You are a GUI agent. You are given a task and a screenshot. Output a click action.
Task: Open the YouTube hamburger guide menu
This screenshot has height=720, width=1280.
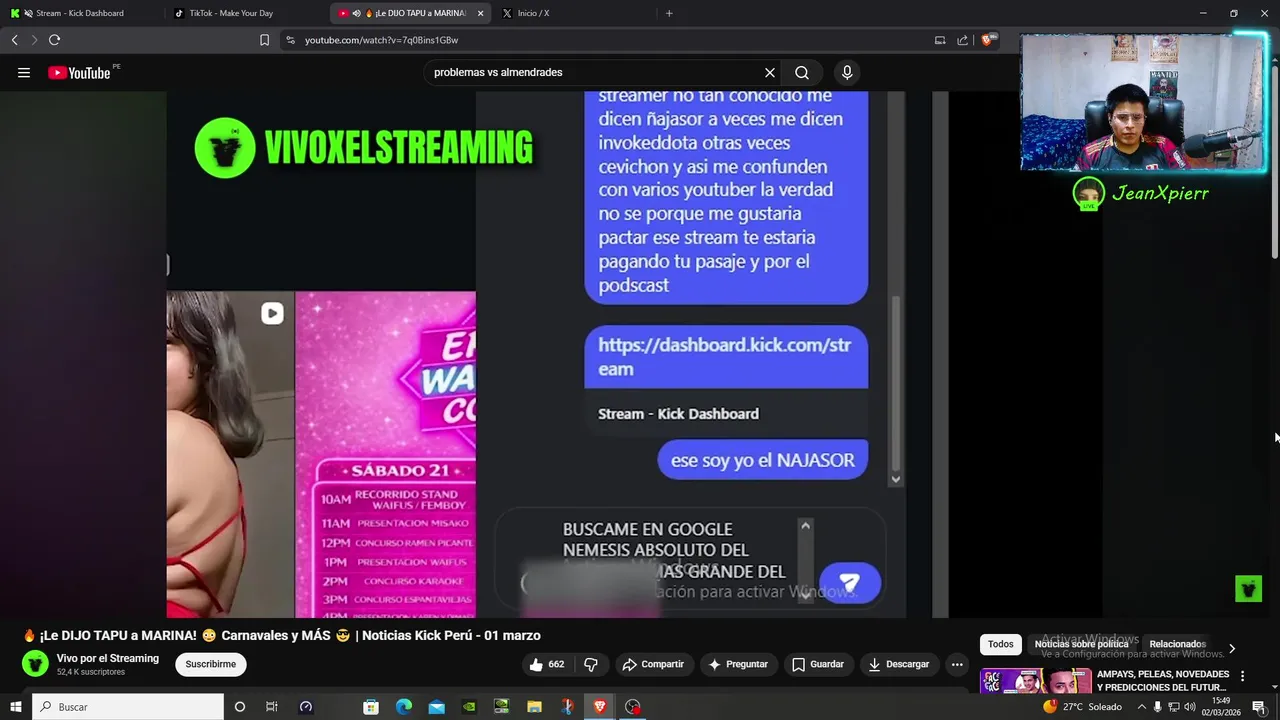click(24, 73)
